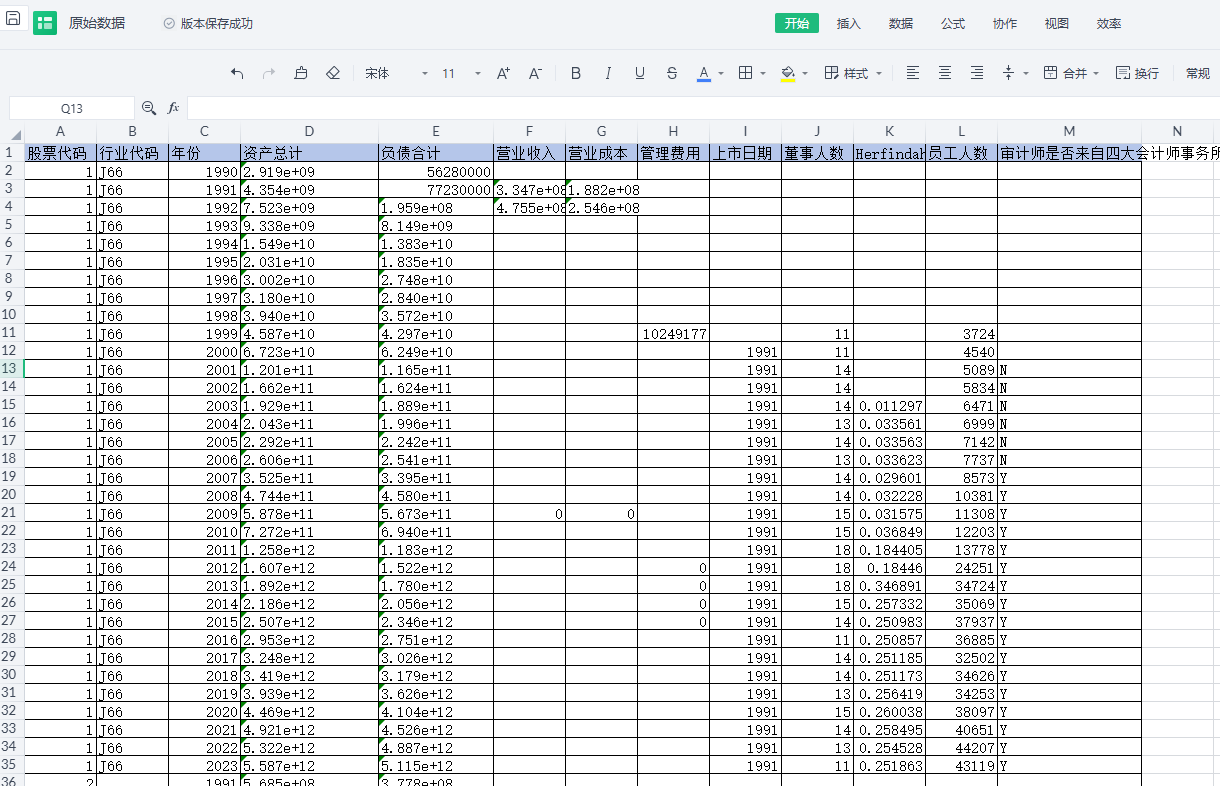Click the 合并 merge cells button

[x=1064, y=73]
